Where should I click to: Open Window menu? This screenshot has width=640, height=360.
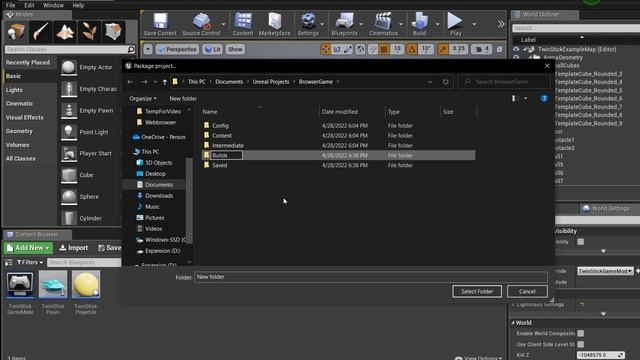53,5
